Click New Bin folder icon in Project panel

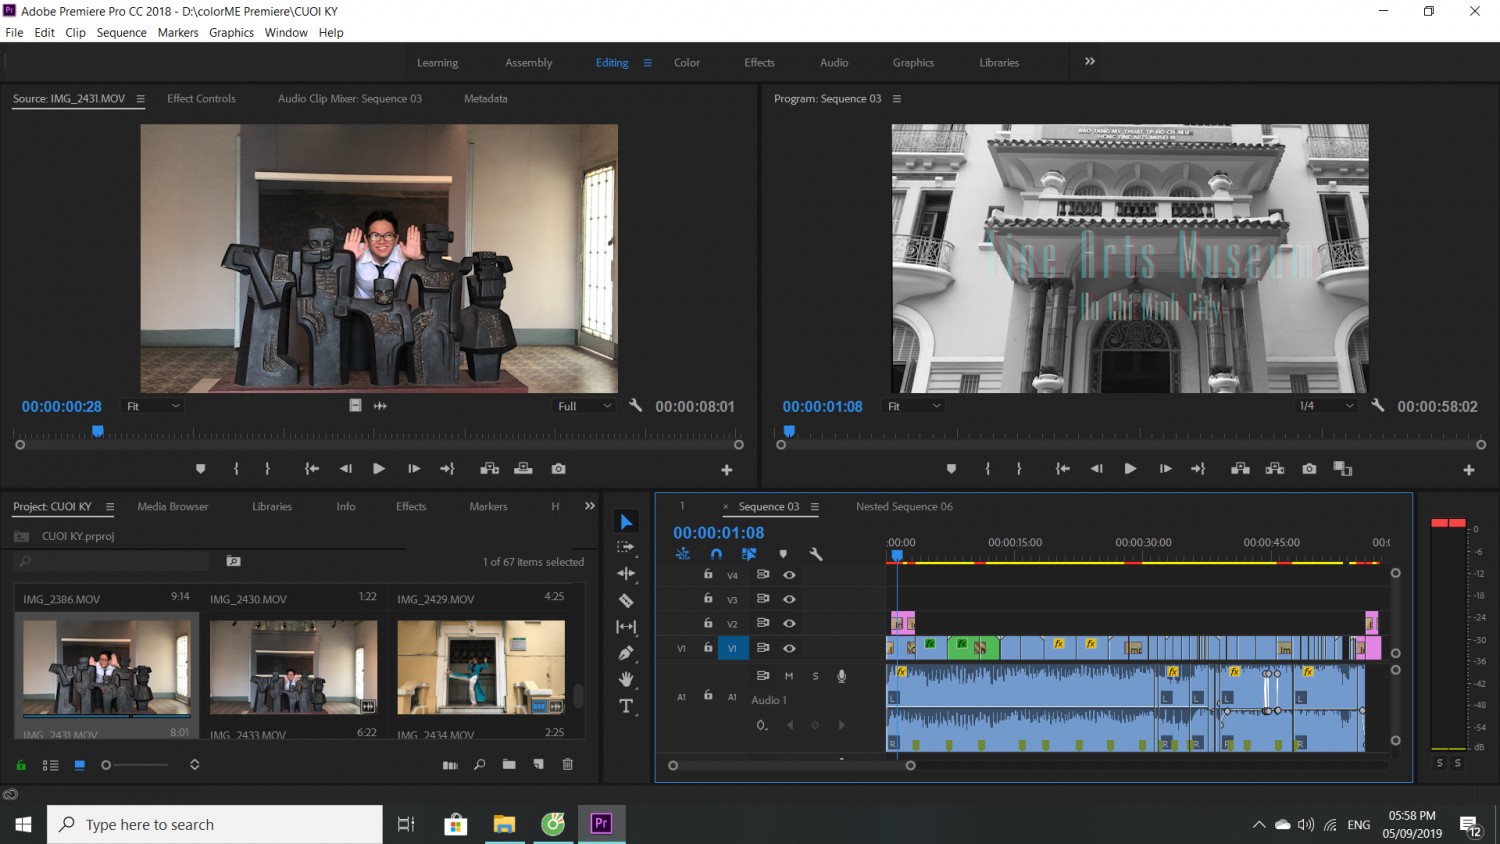(509, 764)
